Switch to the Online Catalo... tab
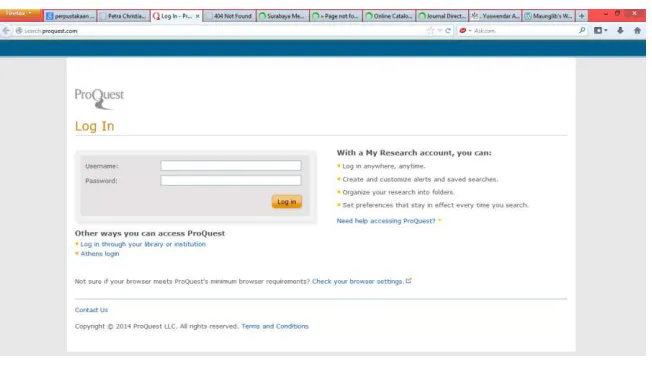The width and height of the screenshot is (652, 368). click(x=389, y=16)
